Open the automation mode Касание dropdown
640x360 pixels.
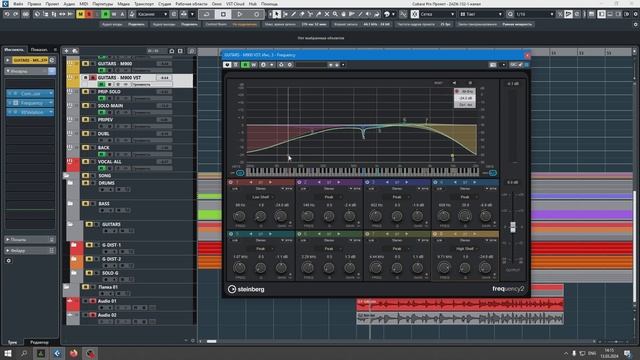point(152,14)
